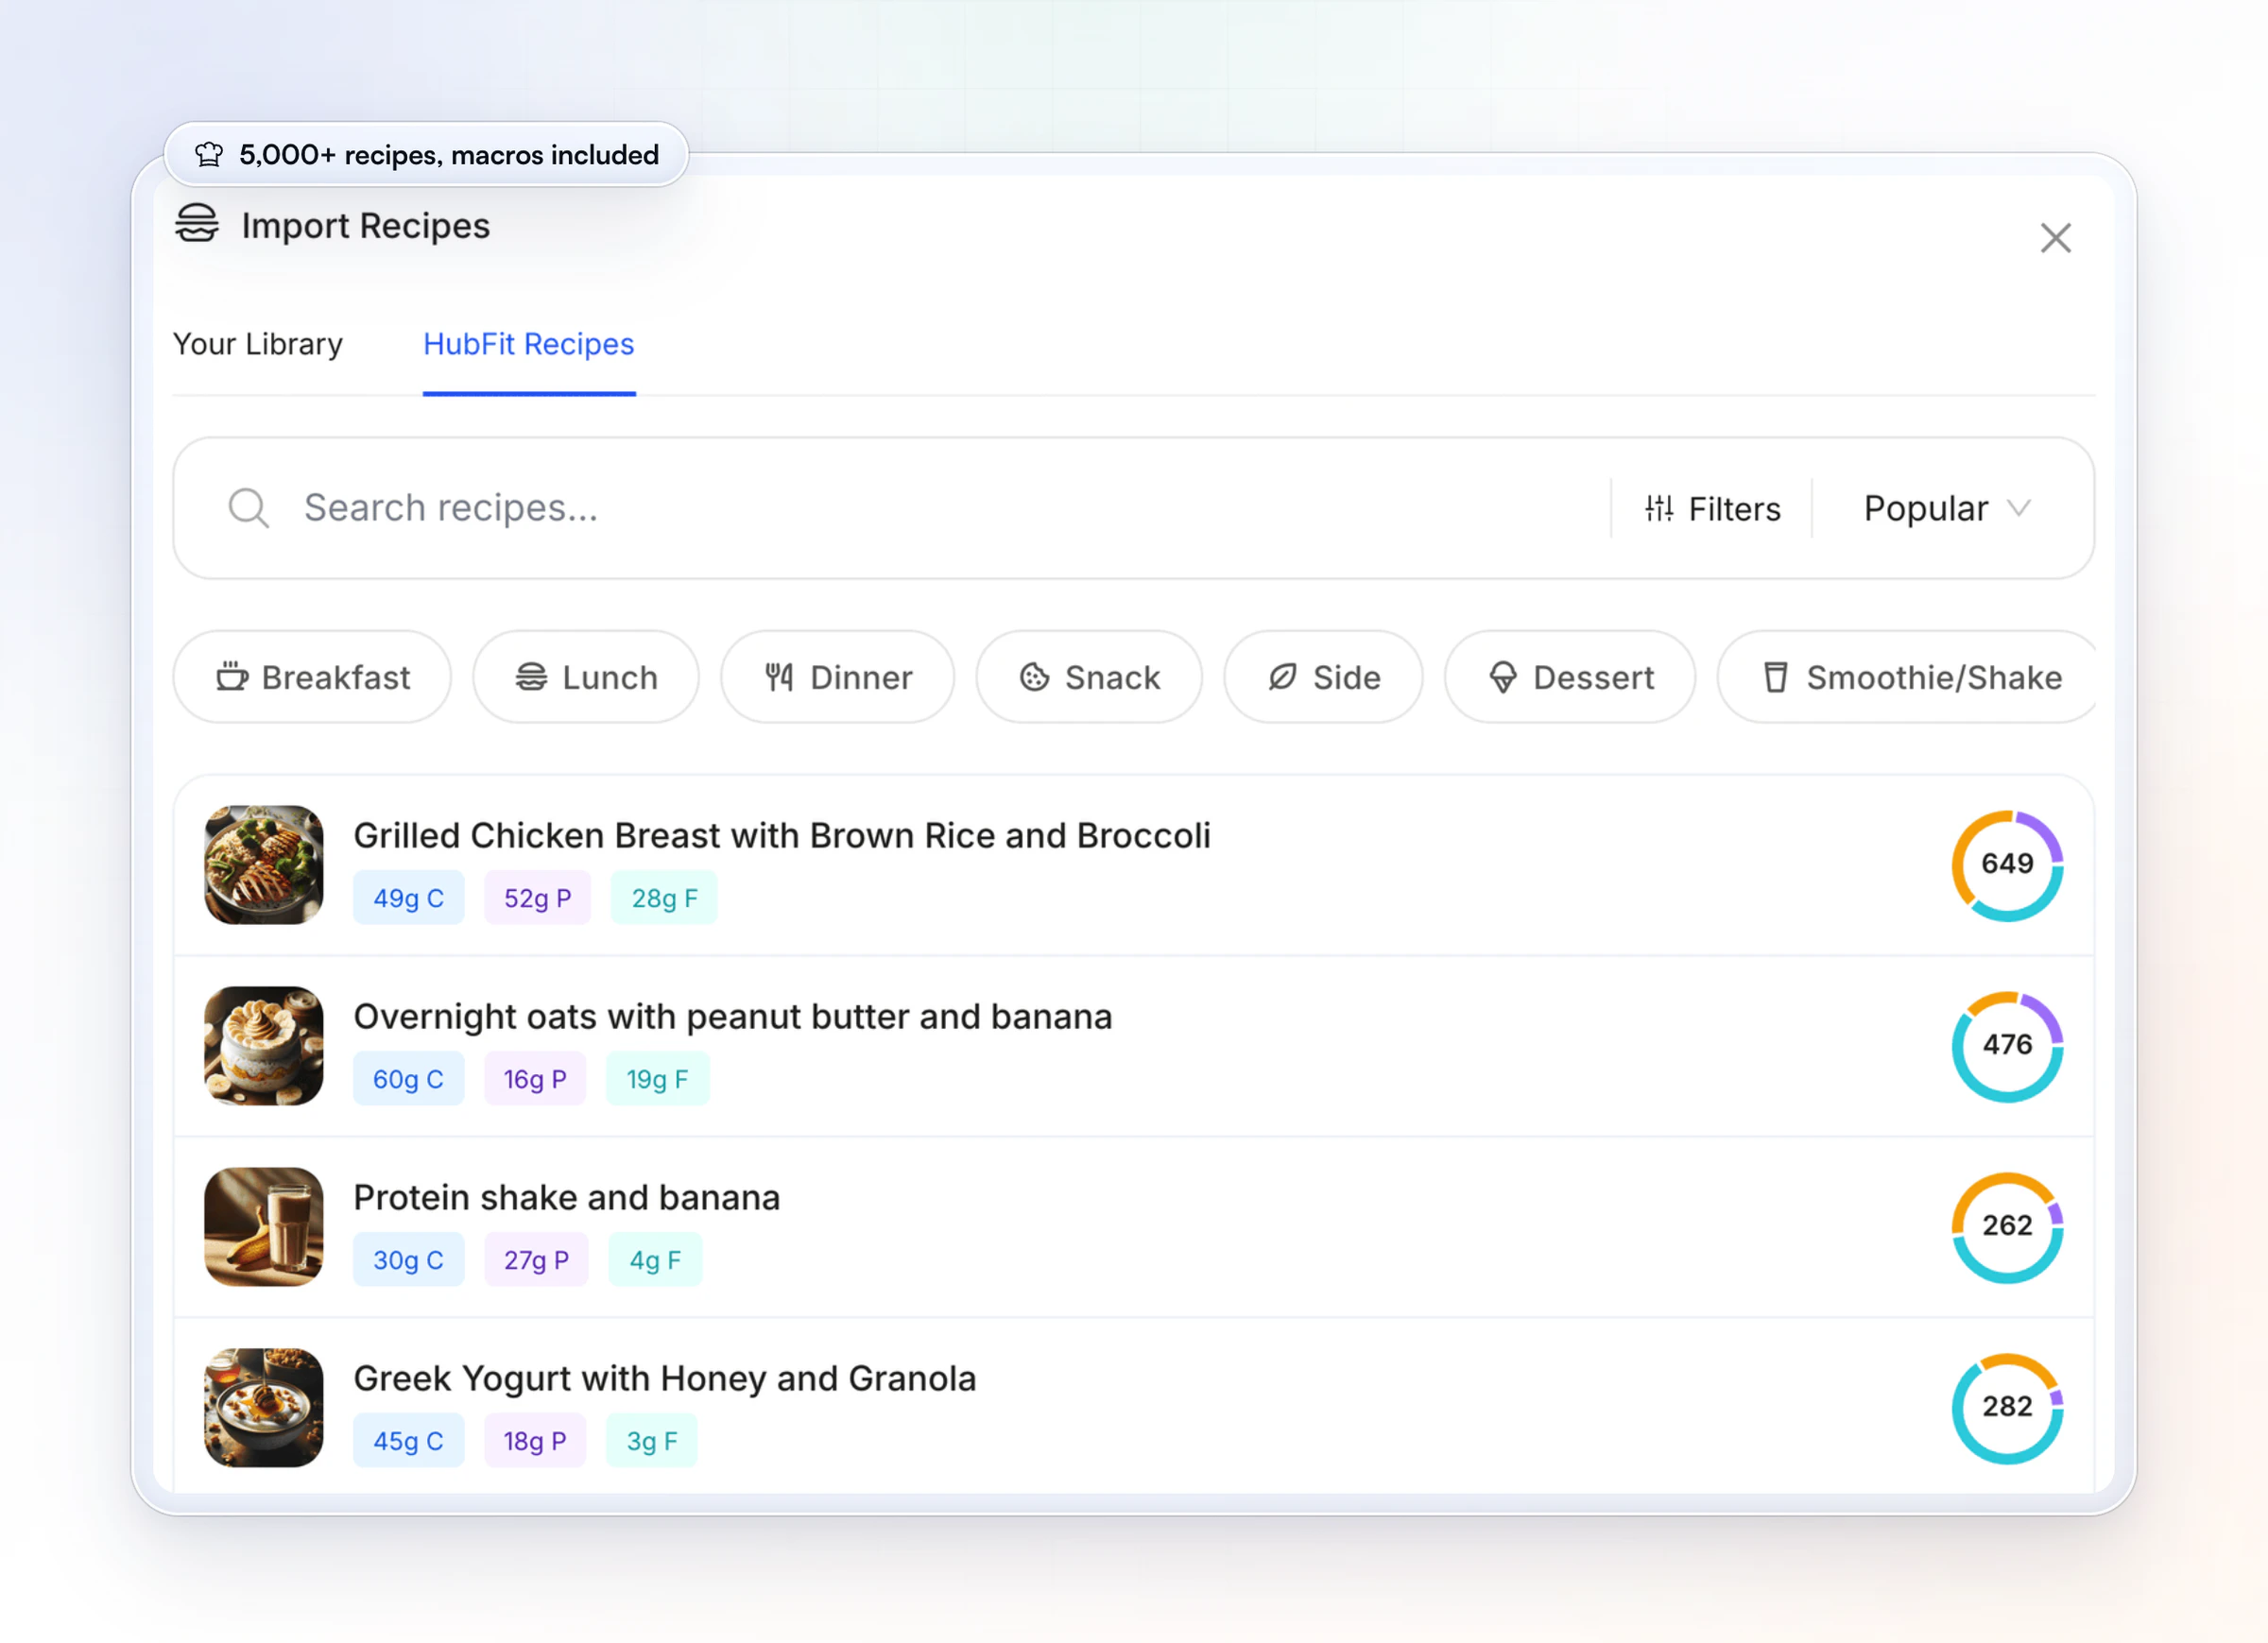This screenshot has width=2268, height=1643.
Task: Open the Protein shake and banana thumbnail
Action: (x=263, y=1227)
